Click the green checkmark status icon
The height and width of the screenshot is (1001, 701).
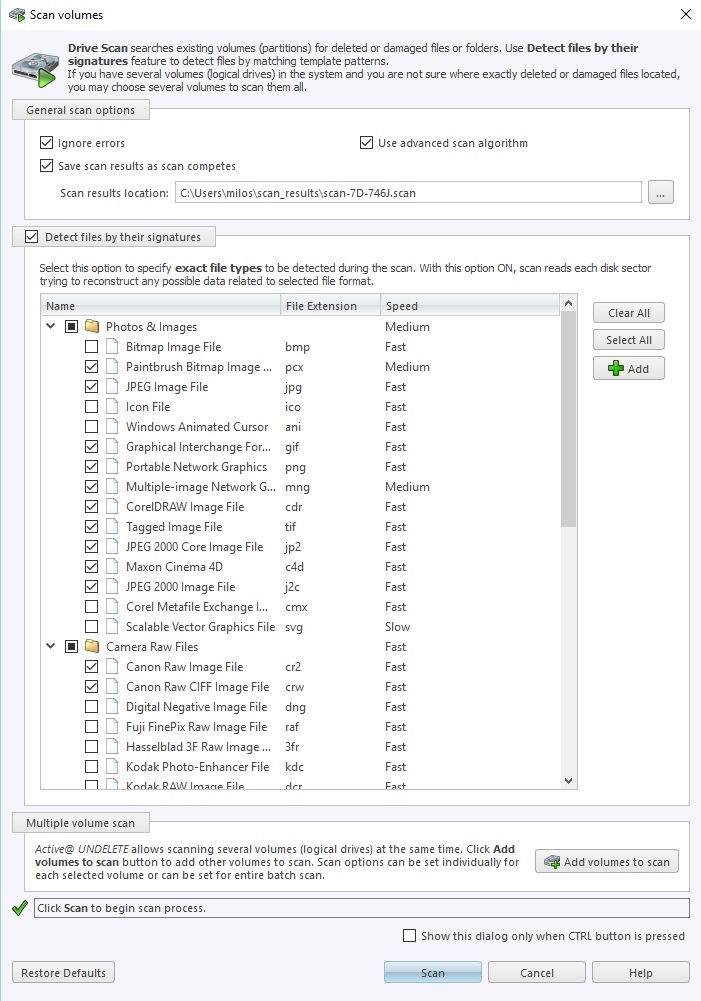pyautogui.click(x=20, y=908)
